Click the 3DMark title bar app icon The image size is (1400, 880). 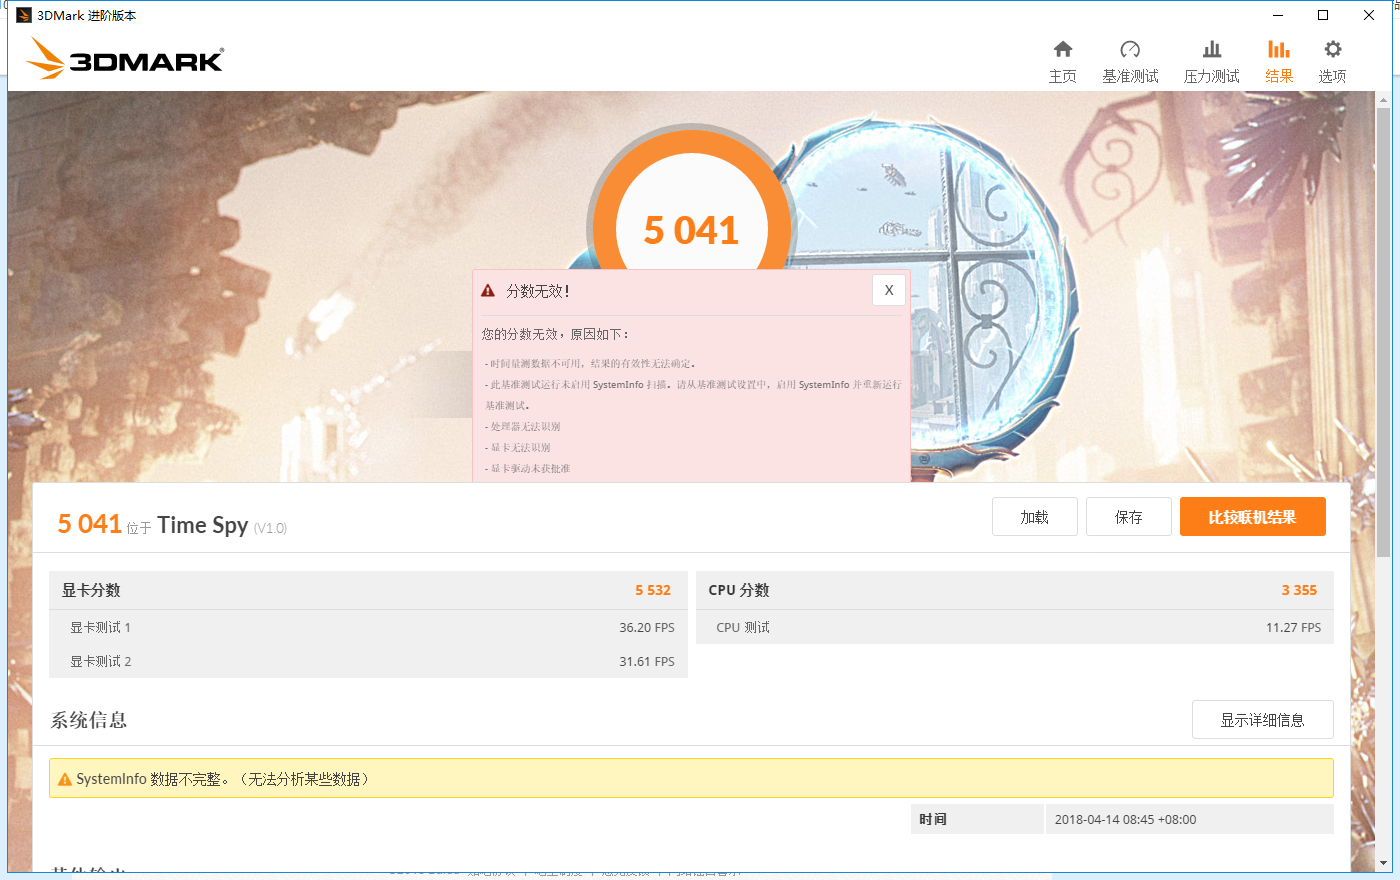tap(24, 15)
